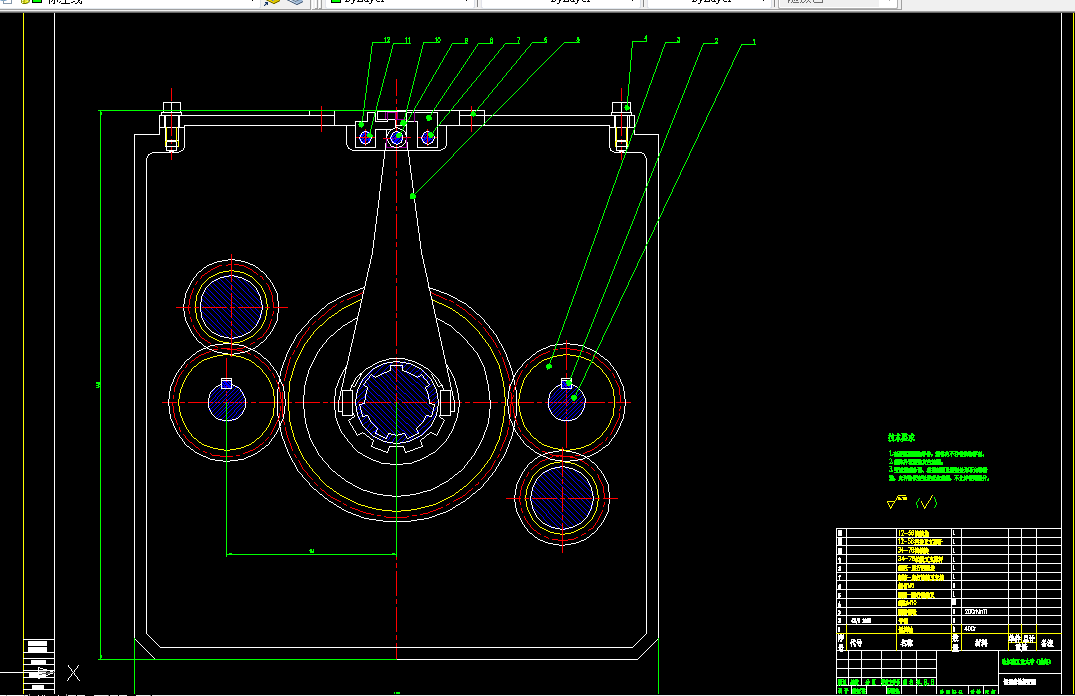Select the upper-left gear's blue hatched shaft
Screen dimensions: 1075x696
(x=231, y=307)
